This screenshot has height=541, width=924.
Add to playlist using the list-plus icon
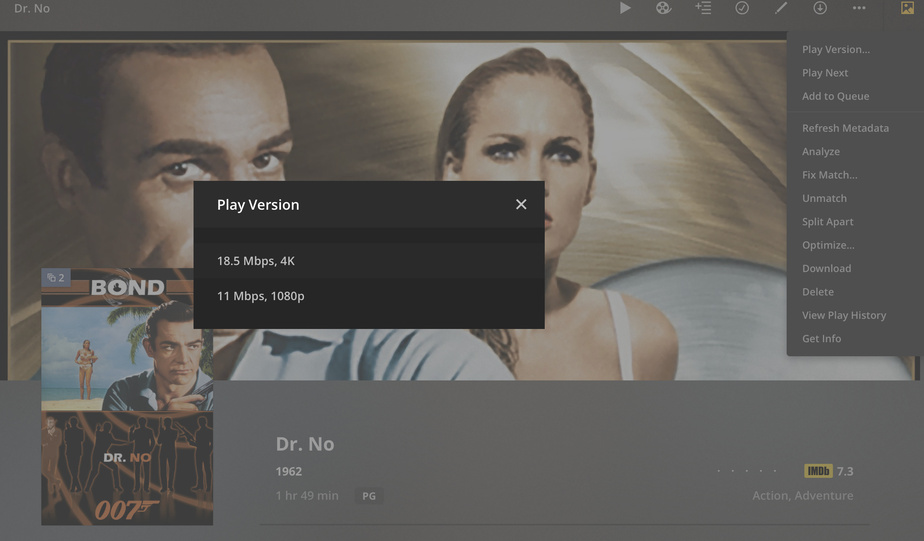tap(703, 8)
